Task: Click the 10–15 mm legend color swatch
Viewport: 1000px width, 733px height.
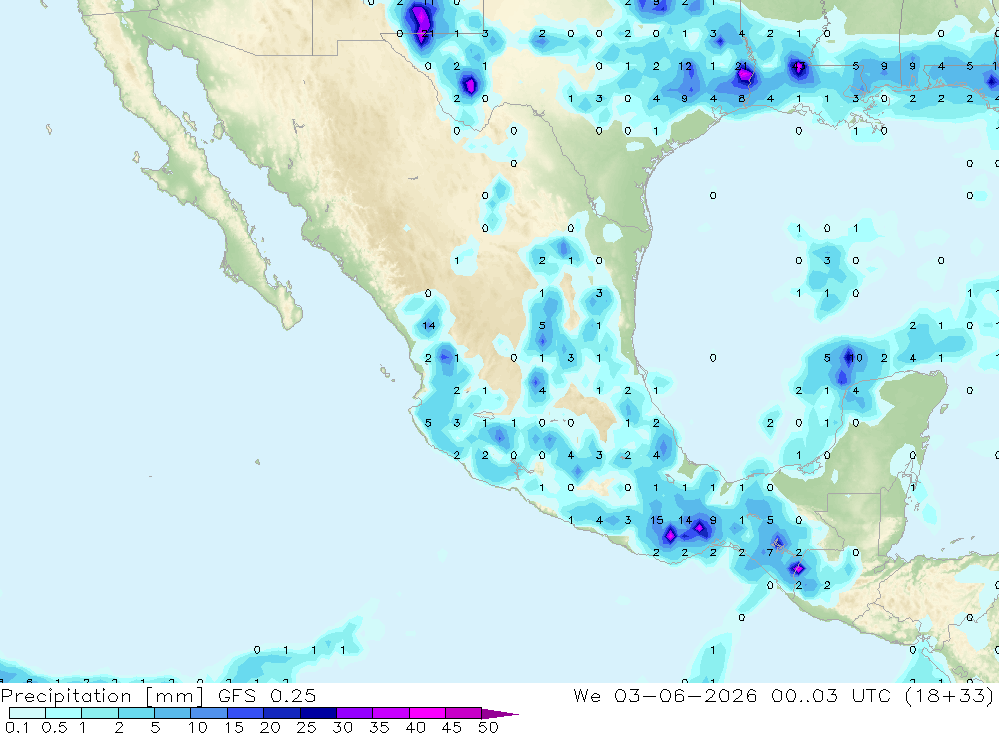Action: pos(209,713)
